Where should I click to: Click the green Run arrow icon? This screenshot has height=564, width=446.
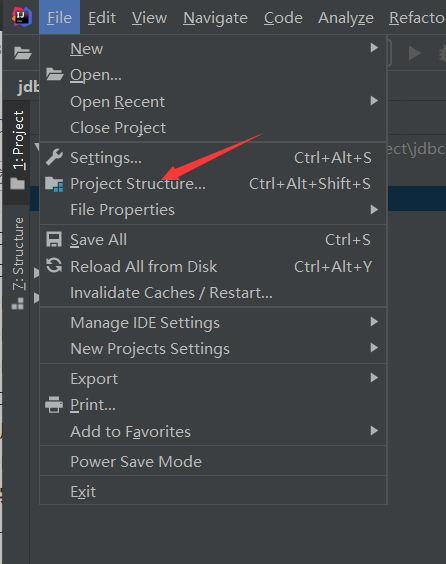tap(415, 54)
